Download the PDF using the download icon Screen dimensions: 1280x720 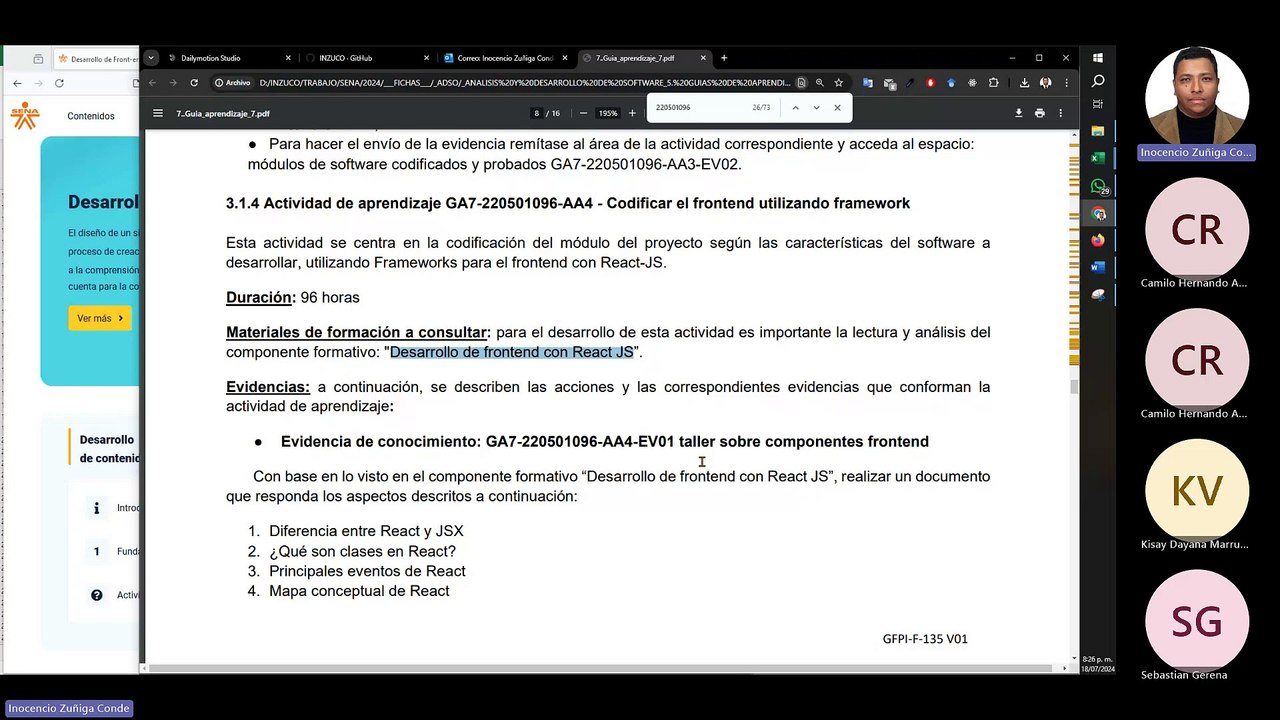pos(1019,113)
